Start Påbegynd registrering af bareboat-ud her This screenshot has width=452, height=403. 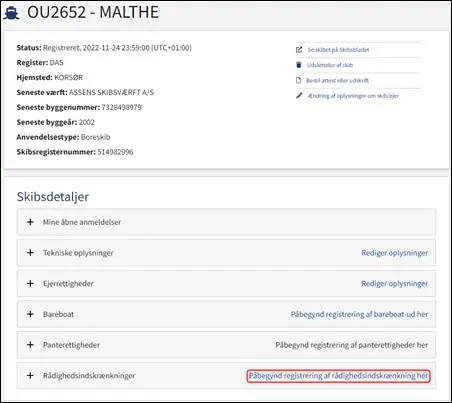pyautogui.click(x=359, y=314)
